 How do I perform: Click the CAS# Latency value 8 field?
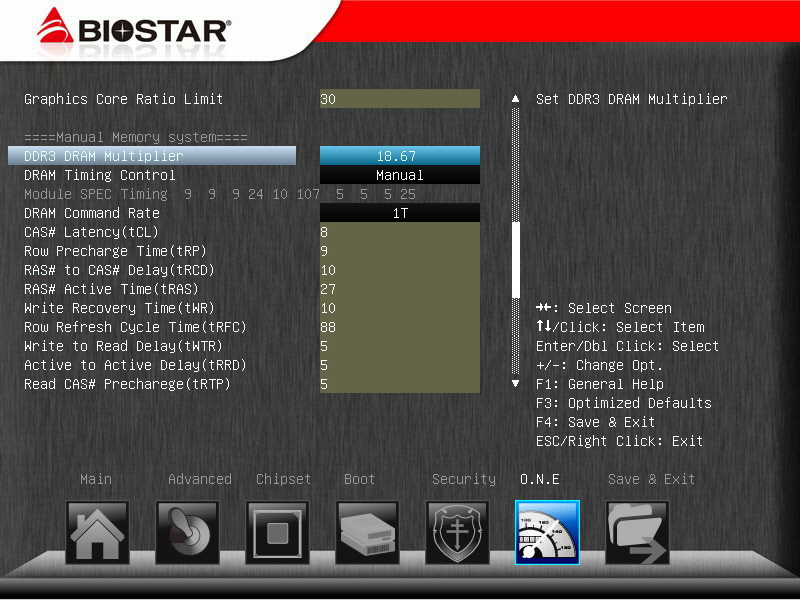coord(399,232)
